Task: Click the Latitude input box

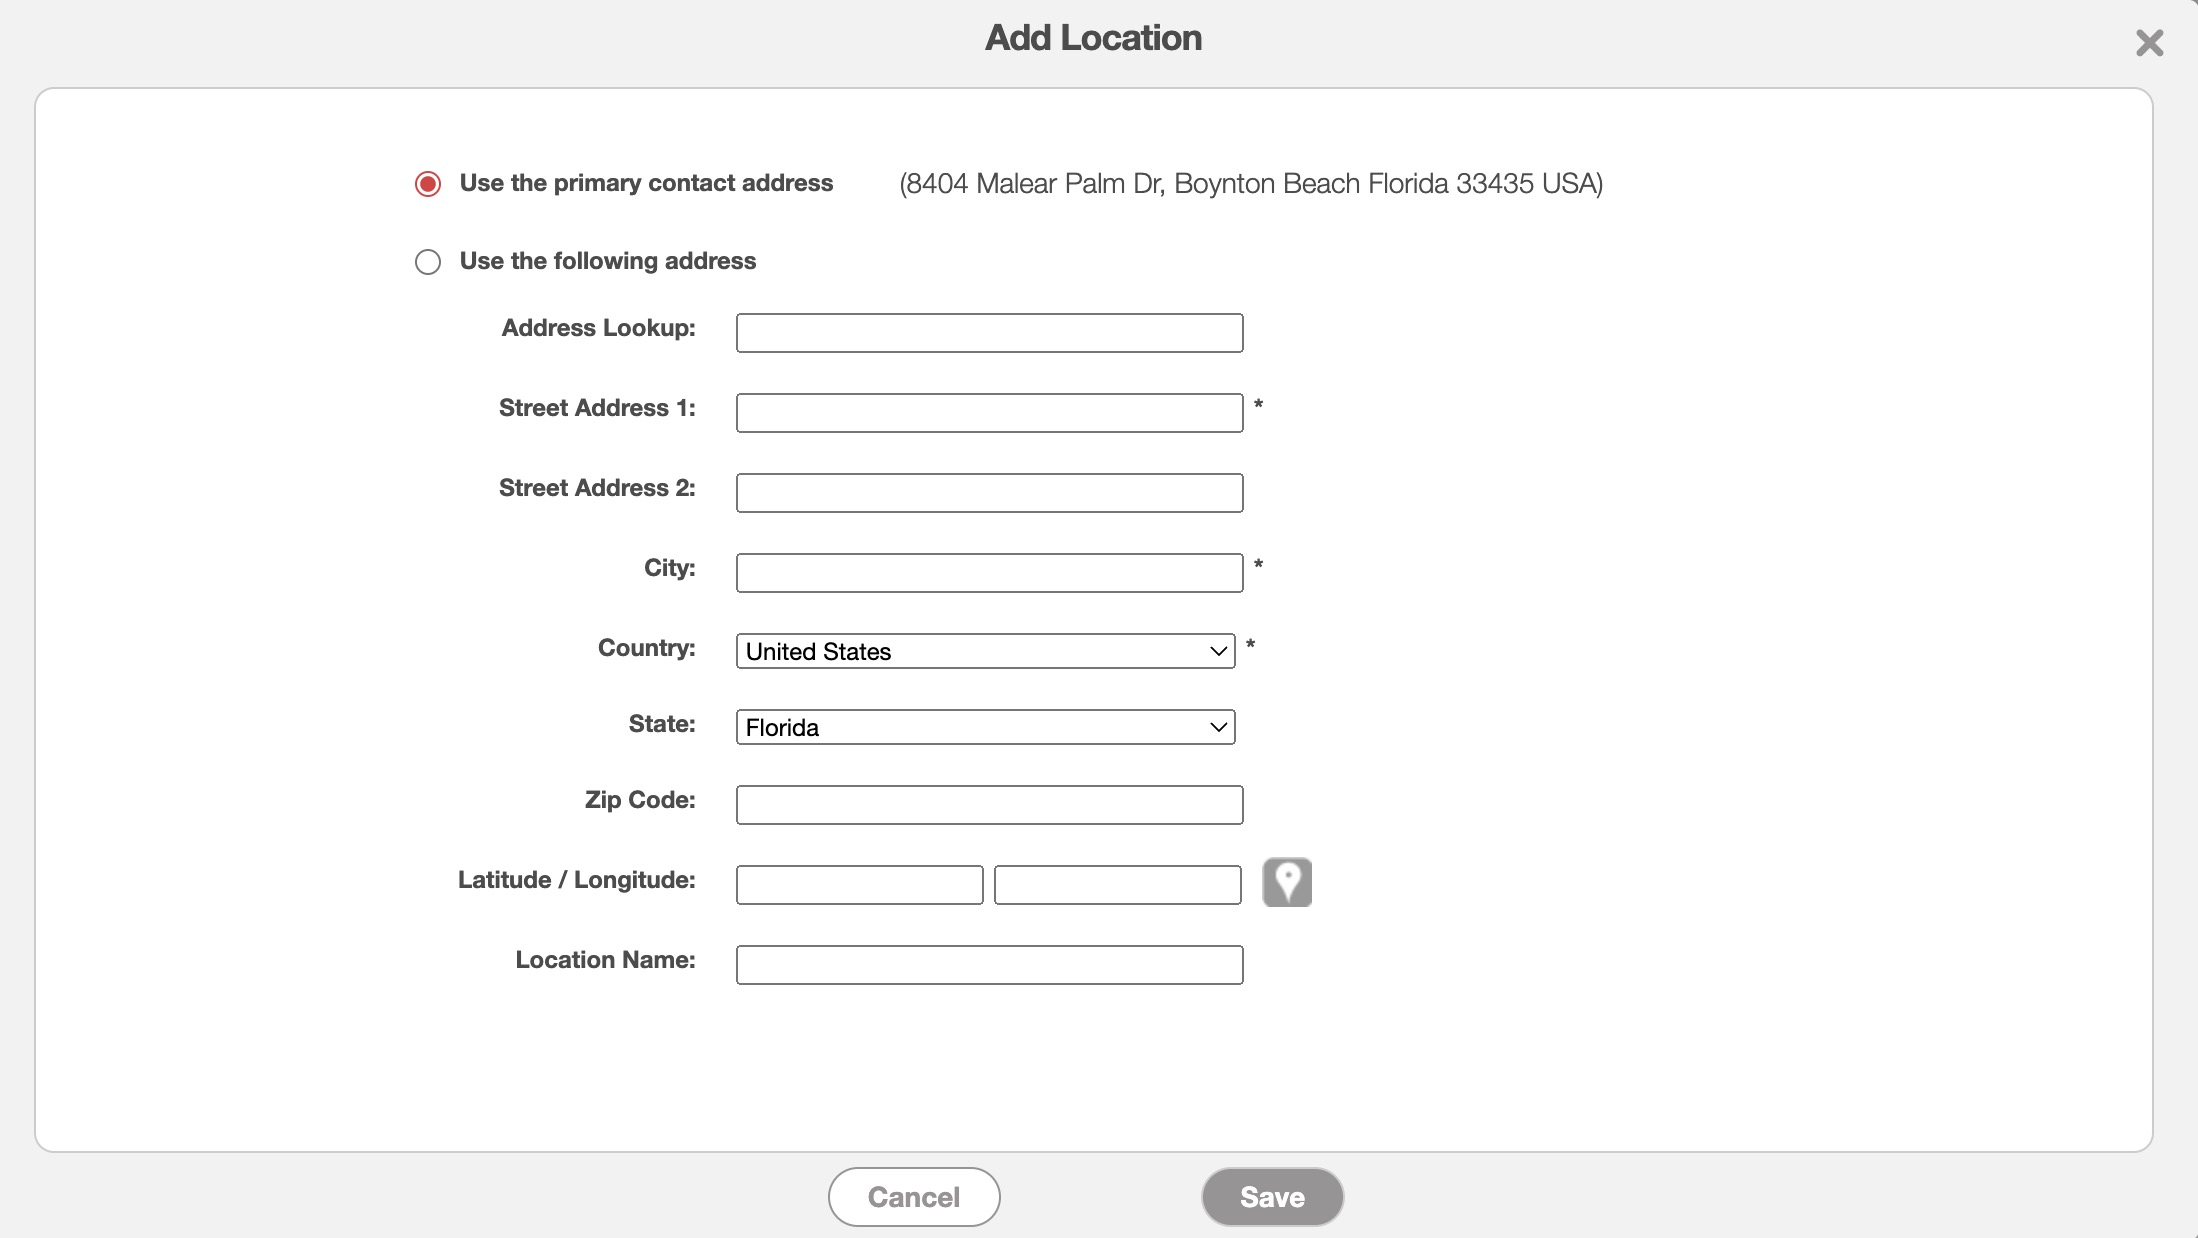Action: 859,885
